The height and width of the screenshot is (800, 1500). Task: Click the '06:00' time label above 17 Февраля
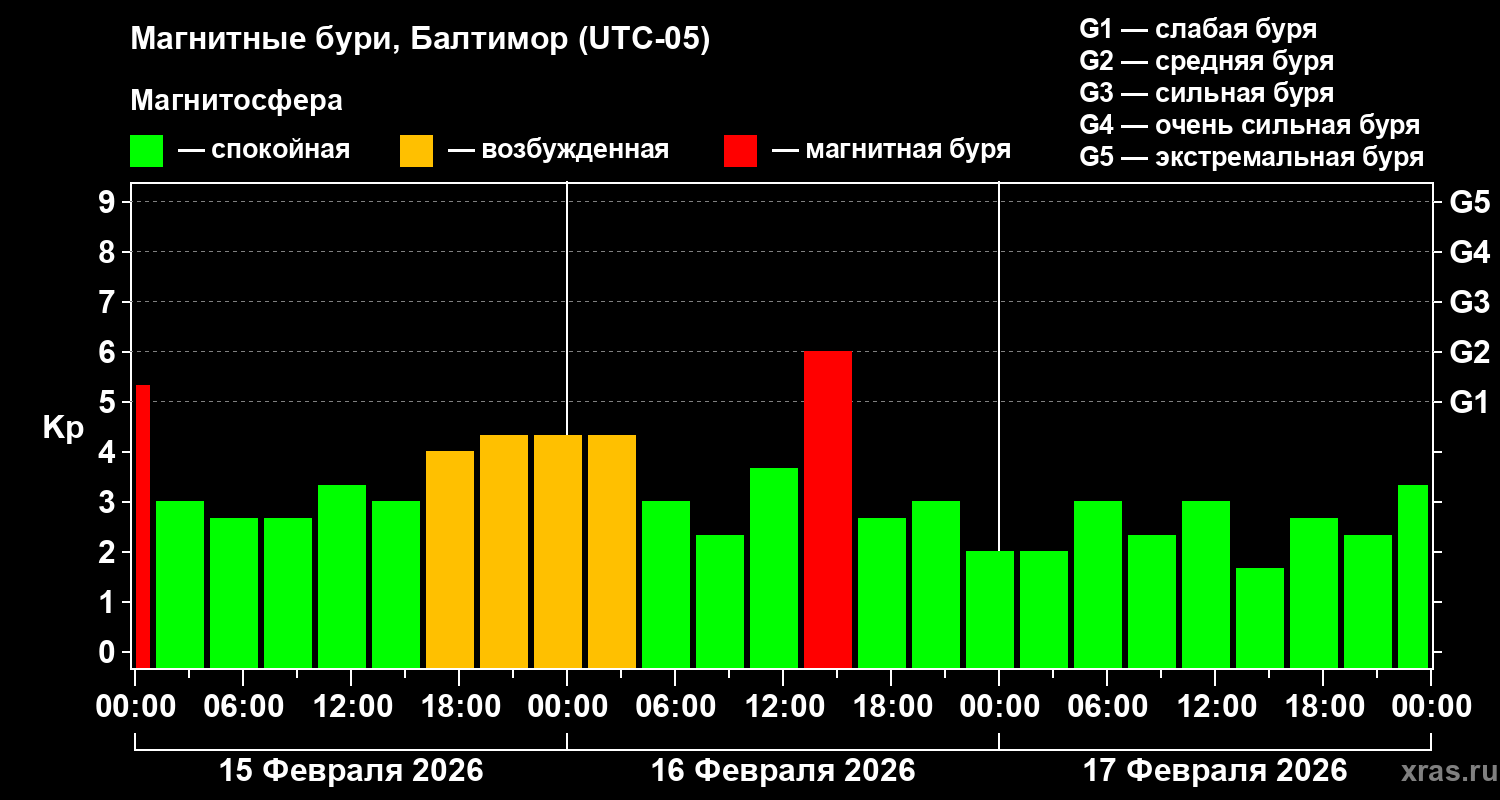(x=1107, y=707)
